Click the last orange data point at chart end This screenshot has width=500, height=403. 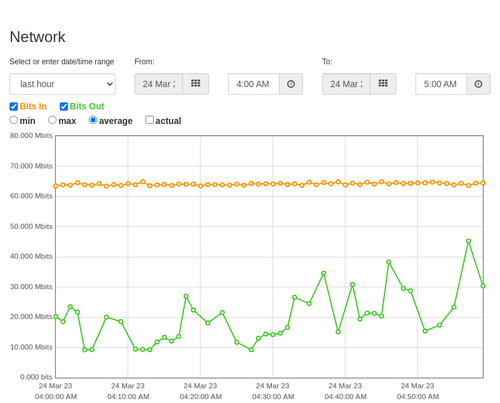[x=483, y=183]
